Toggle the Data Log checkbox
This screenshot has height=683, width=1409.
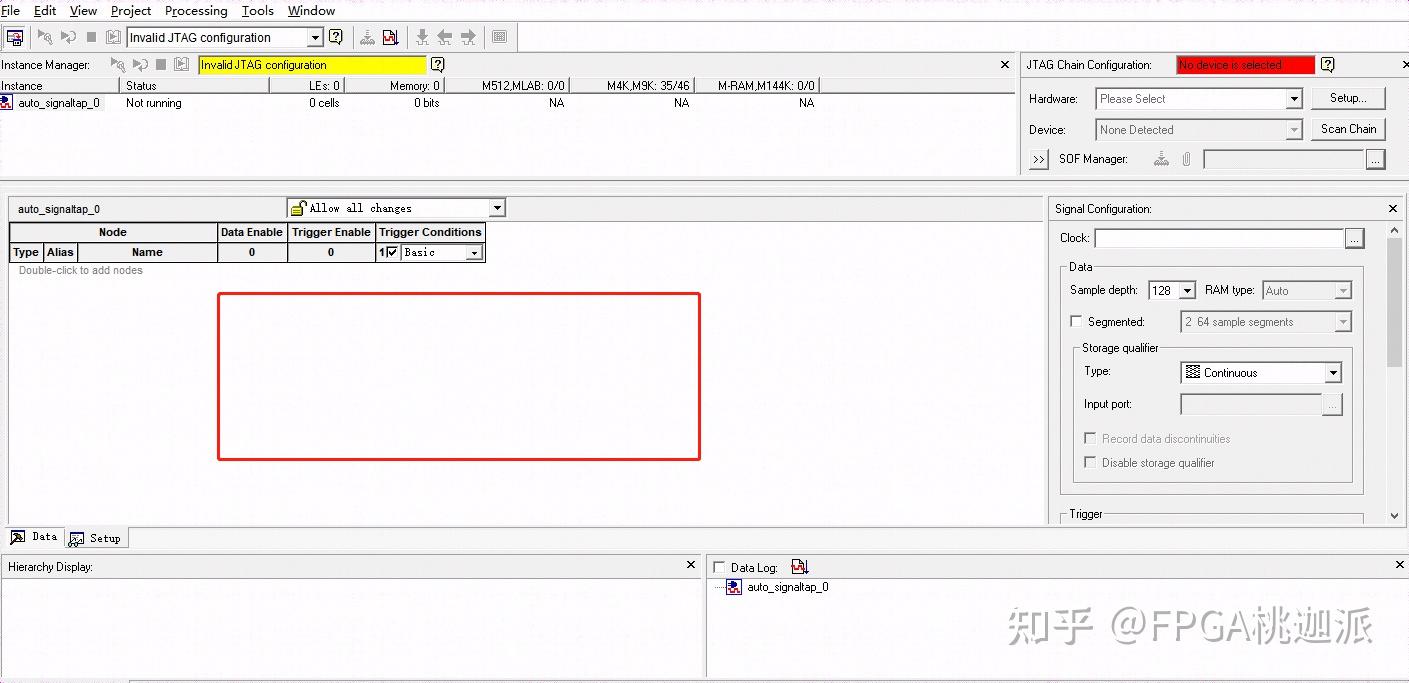[719, 568]
